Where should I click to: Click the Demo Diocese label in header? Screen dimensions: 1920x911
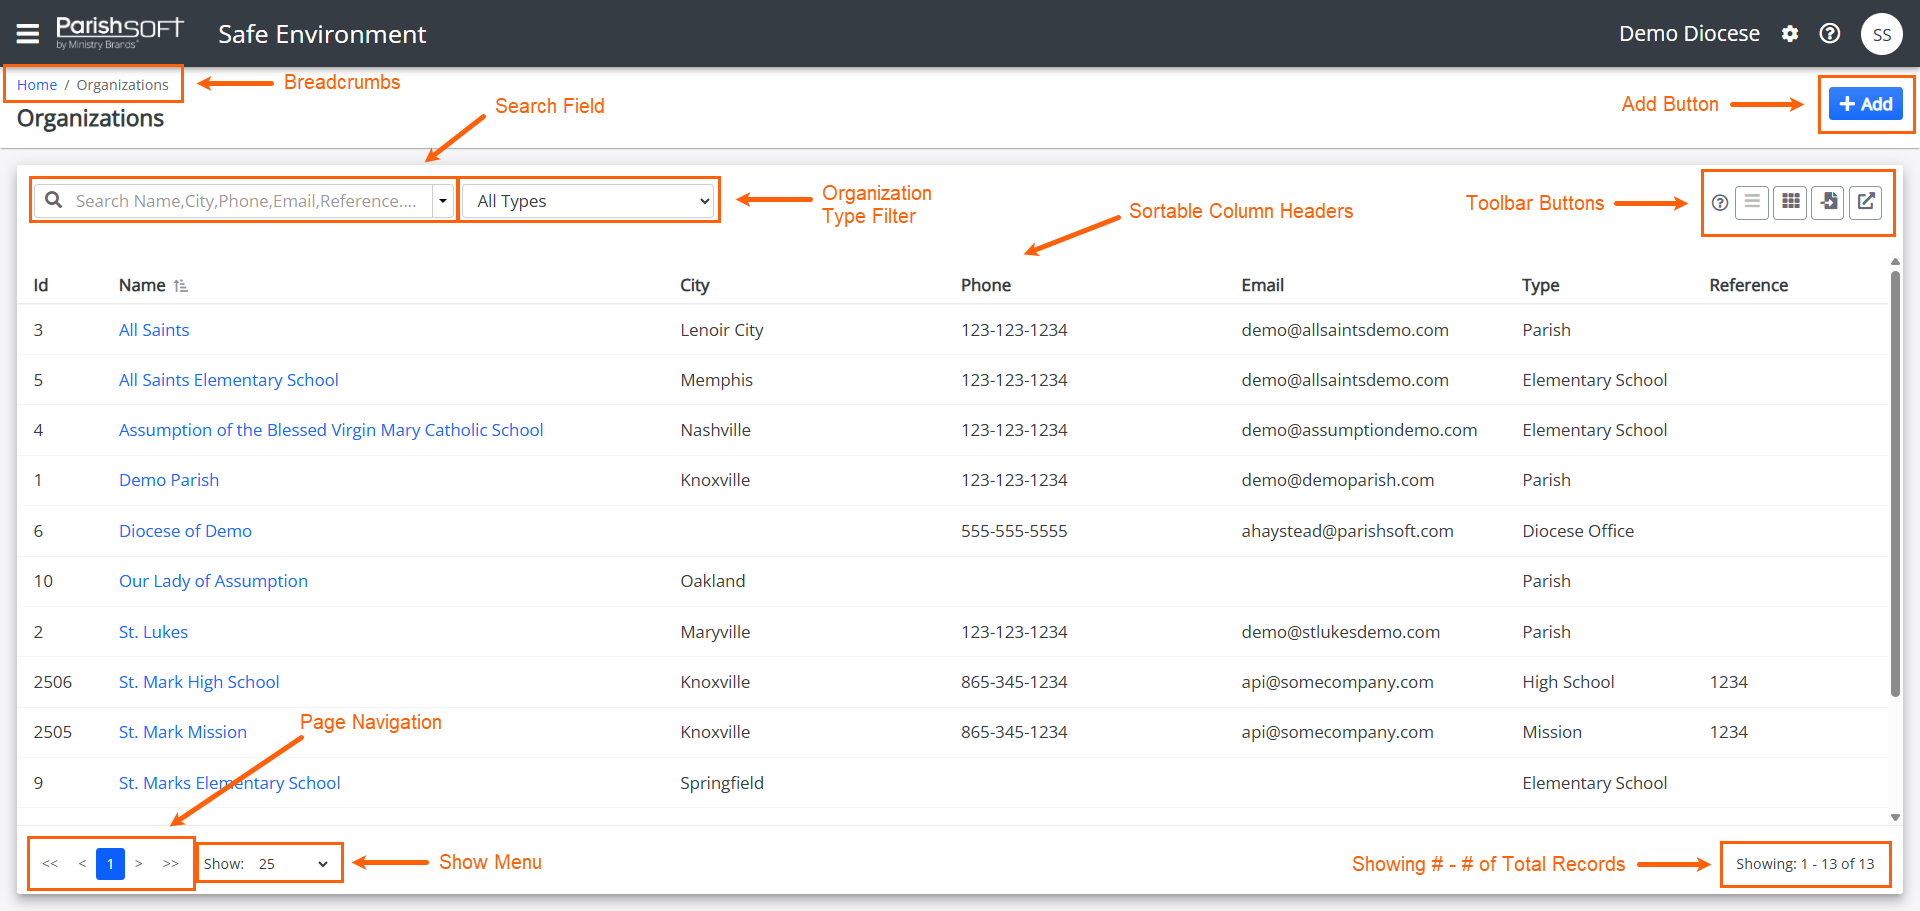tap(1689, 34)
